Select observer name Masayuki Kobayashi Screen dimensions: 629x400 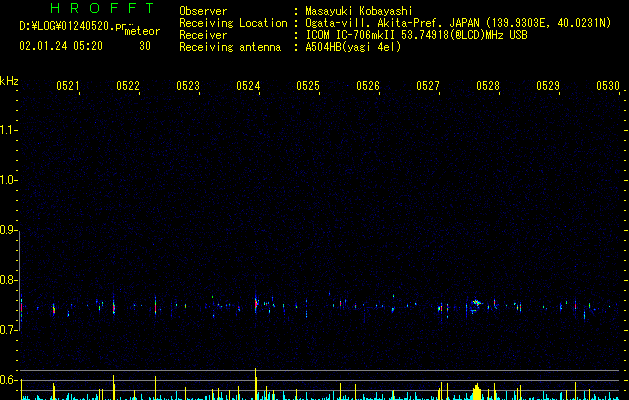359,11
